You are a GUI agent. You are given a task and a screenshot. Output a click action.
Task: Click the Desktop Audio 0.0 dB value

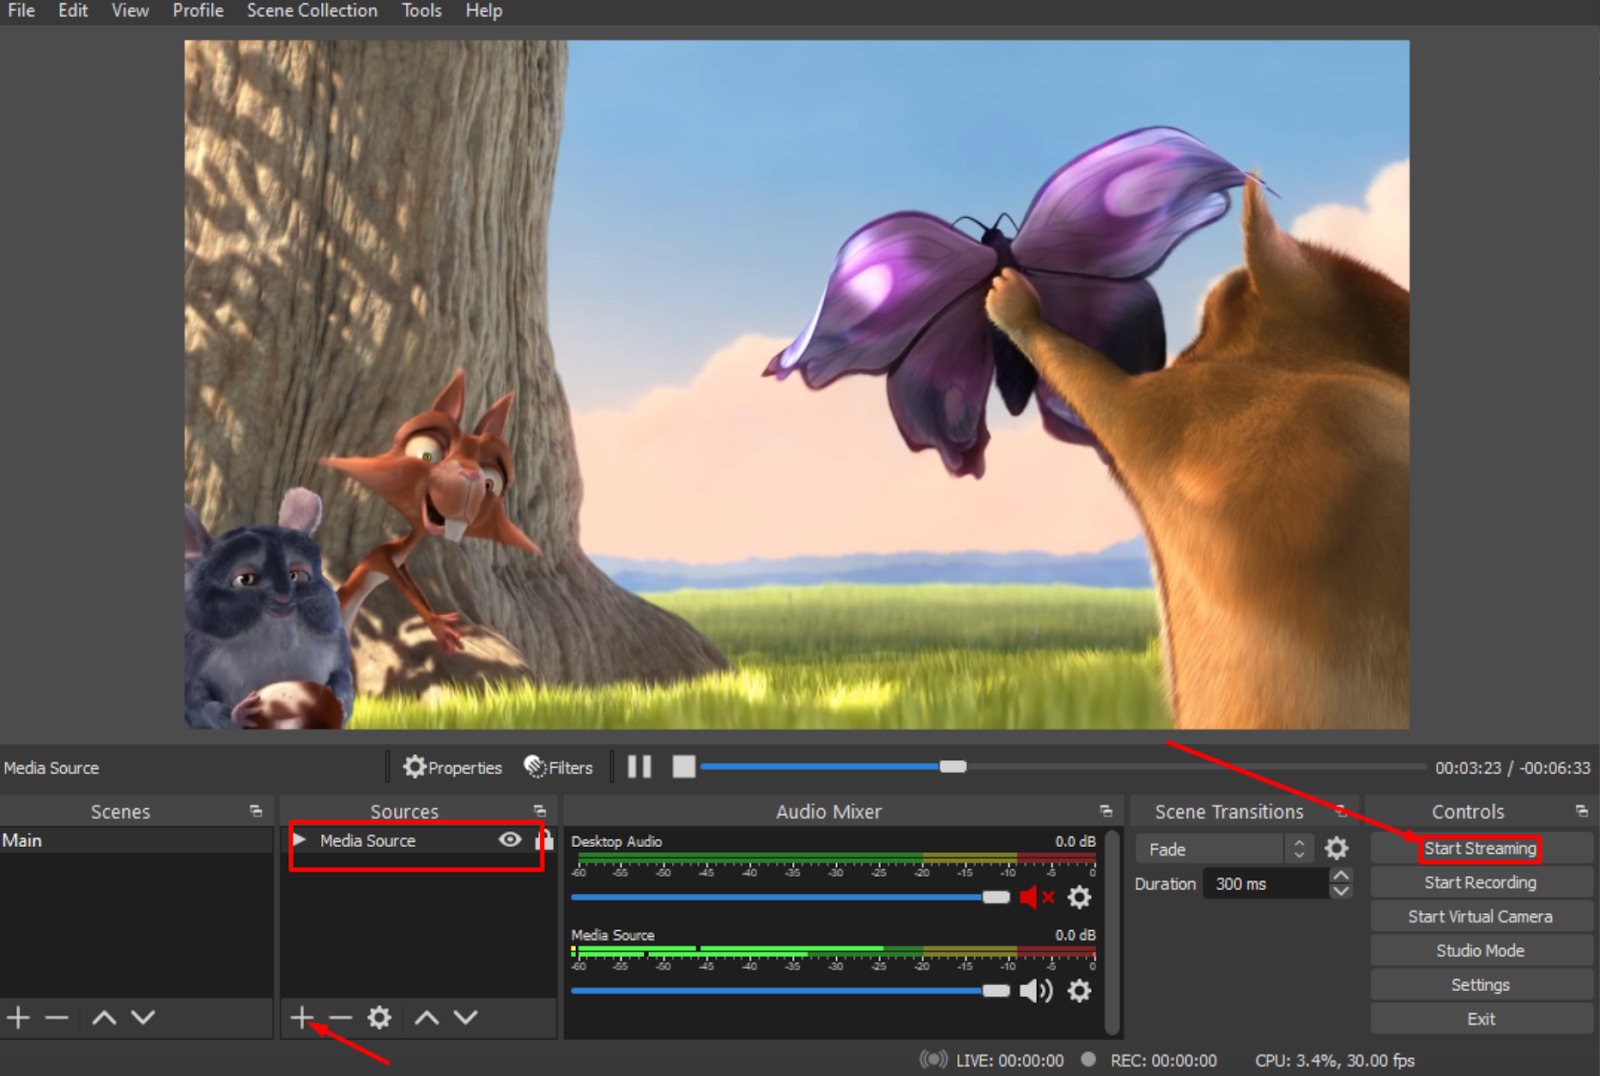tap(1075, 841)
